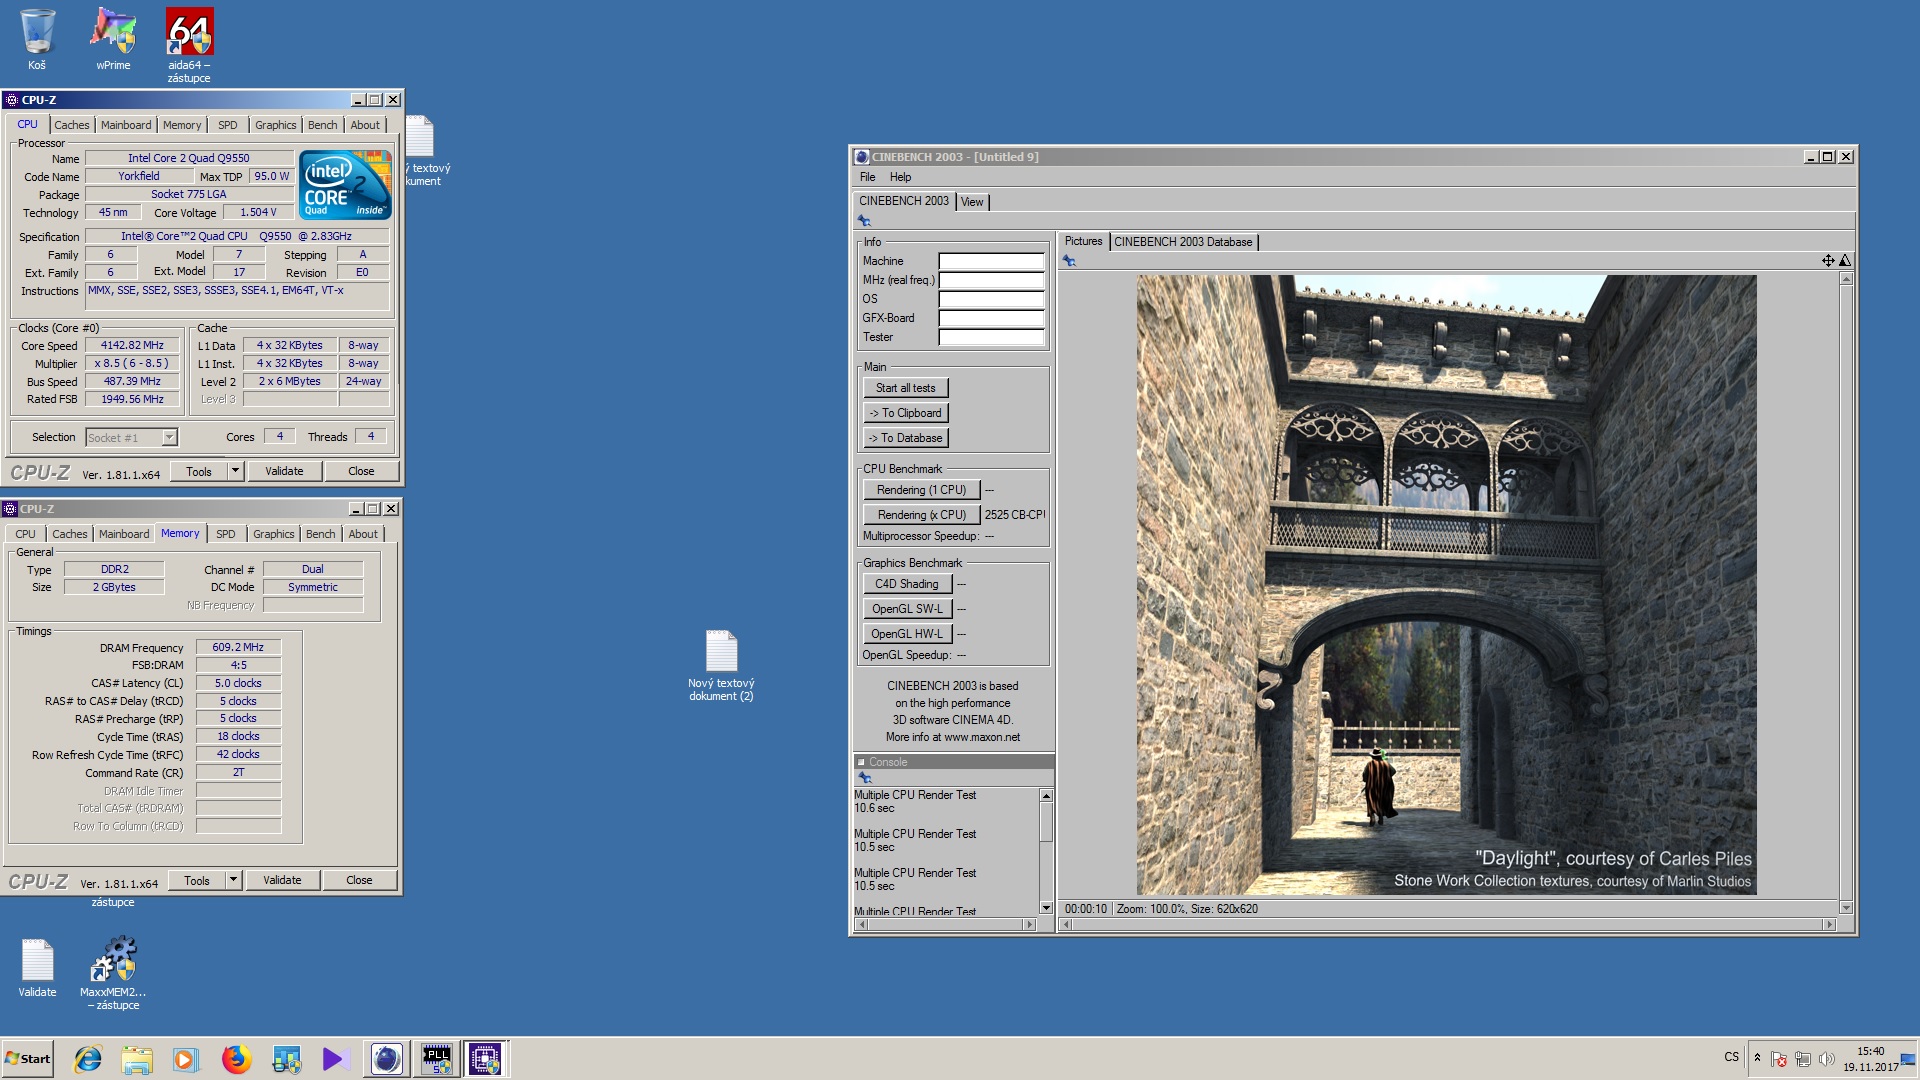Click the Tester input field
This screenshot has height=1080, width=1920.
tap(991, 337)
